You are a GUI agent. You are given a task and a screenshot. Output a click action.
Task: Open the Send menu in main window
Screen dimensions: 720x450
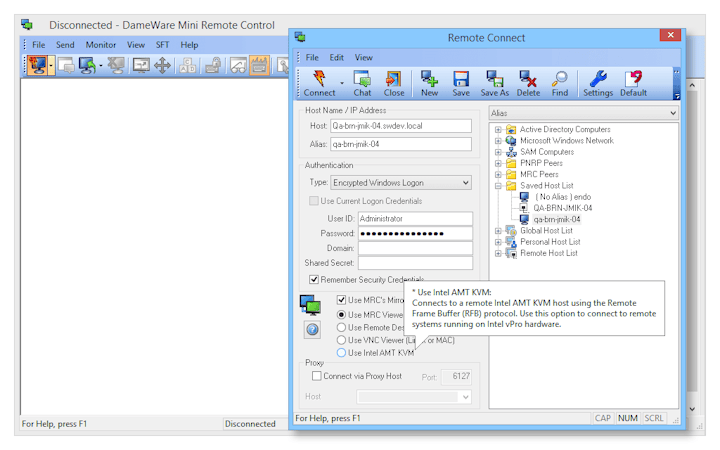tap(65, 45)
